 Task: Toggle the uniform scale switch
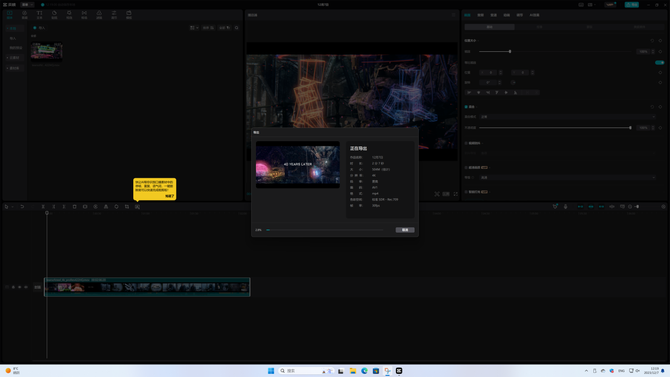(659, 62)
